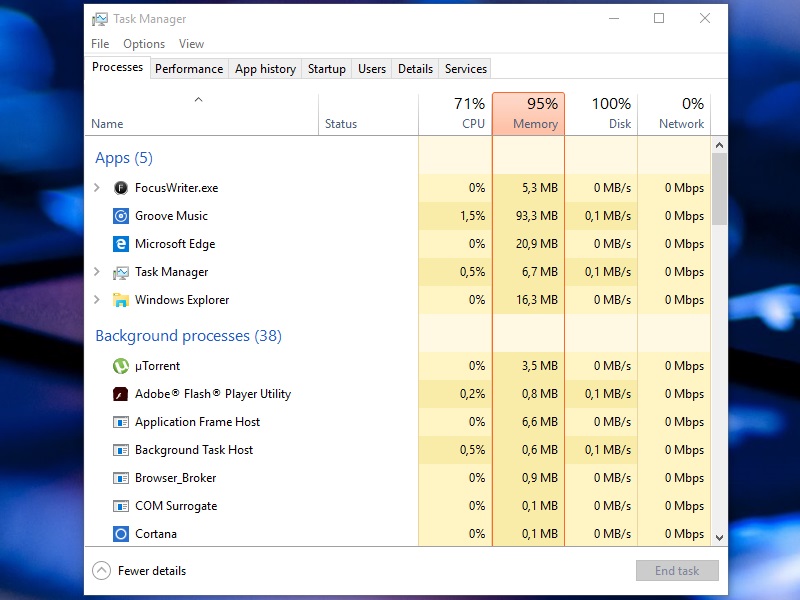Click the µTorrent process icon
This screenshot has width=800, height=600.
[x=120, y=366]
